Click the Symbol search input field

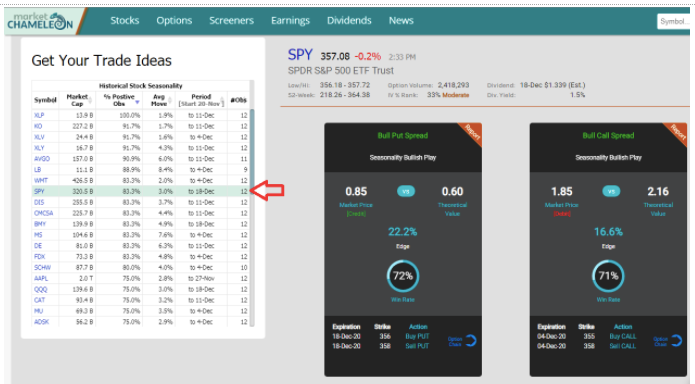tap(674, 21)
